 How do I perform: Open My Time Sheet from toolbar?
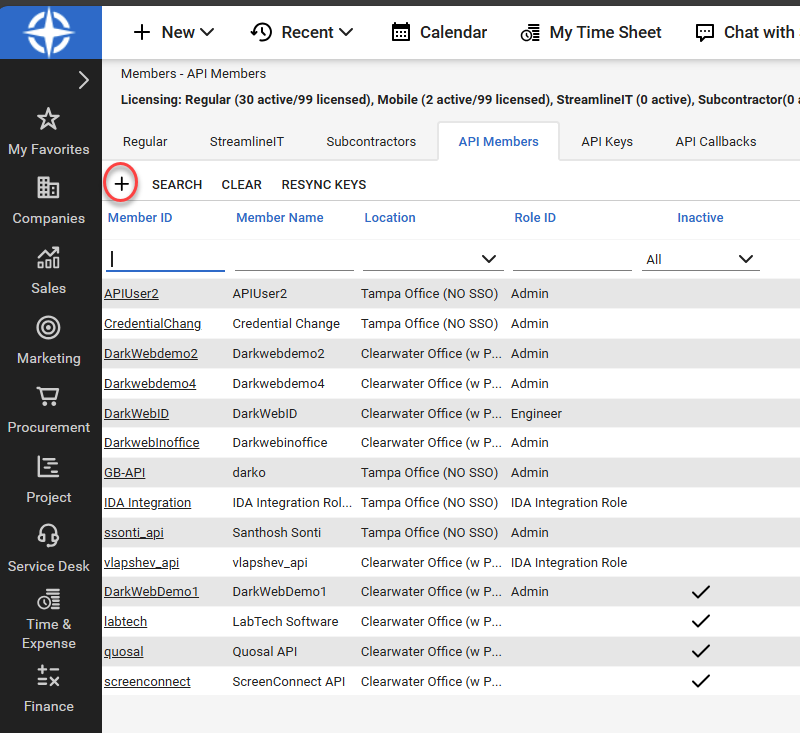(591, 32)
